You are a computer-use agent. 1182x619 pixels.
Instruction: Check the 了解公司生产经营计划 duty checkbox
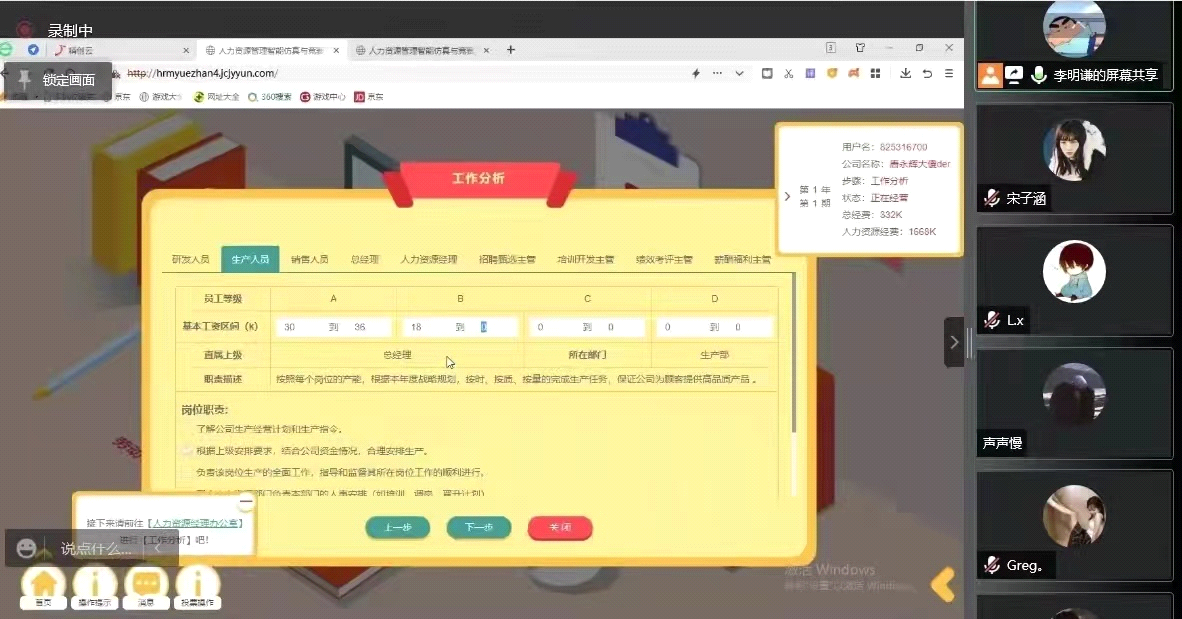click(x=187, y=429)
